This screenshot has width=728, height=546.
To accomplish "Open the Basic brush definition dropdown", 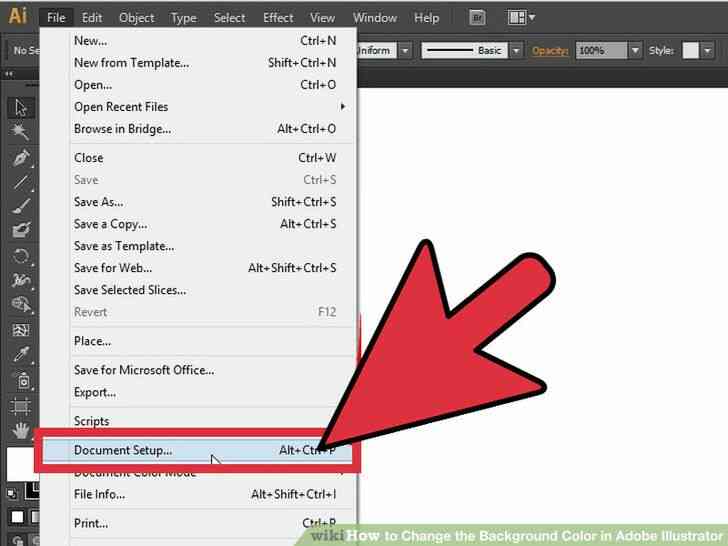I will (x=516, y=50).
